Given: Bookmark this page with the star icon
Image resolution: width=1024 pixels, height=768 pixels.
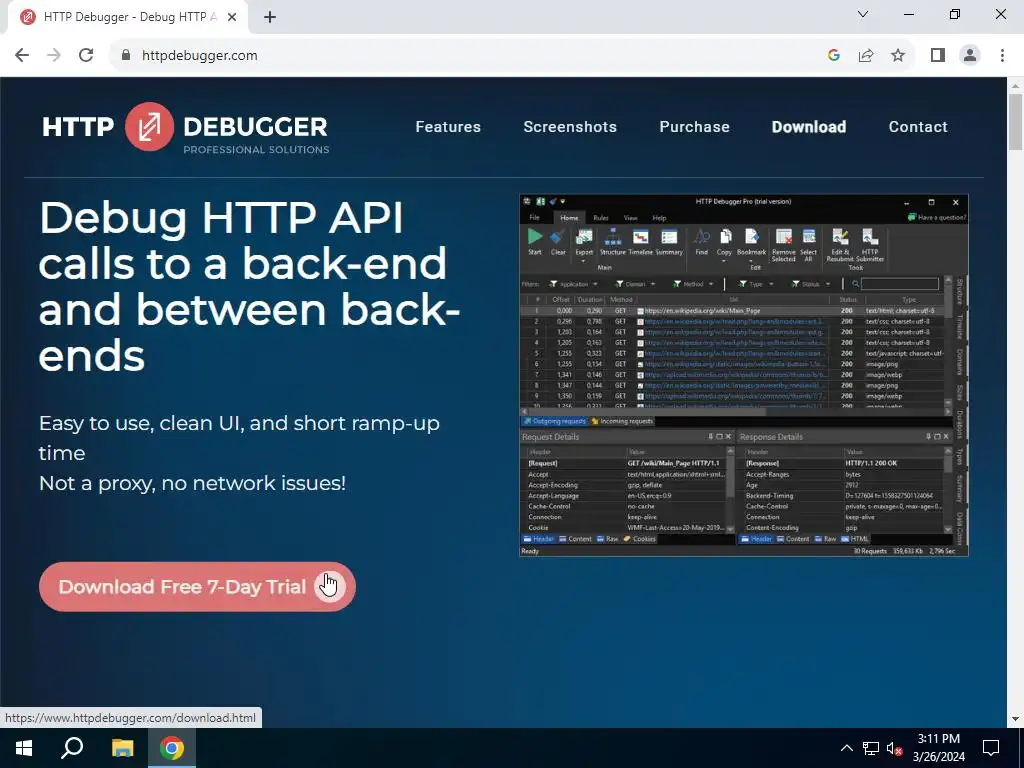Looking at the screenshot, I should pyautogui.click(x=898, y=56).
